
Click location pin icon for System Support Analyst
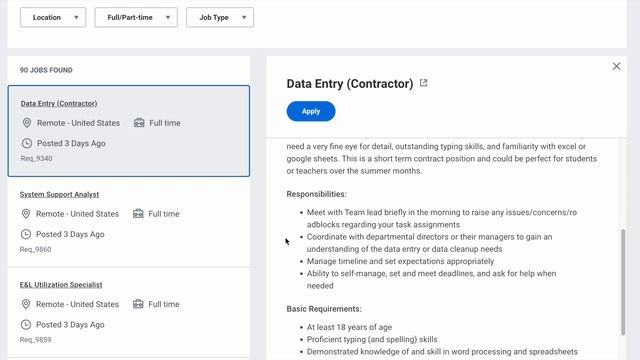click(x=26, y=214)
